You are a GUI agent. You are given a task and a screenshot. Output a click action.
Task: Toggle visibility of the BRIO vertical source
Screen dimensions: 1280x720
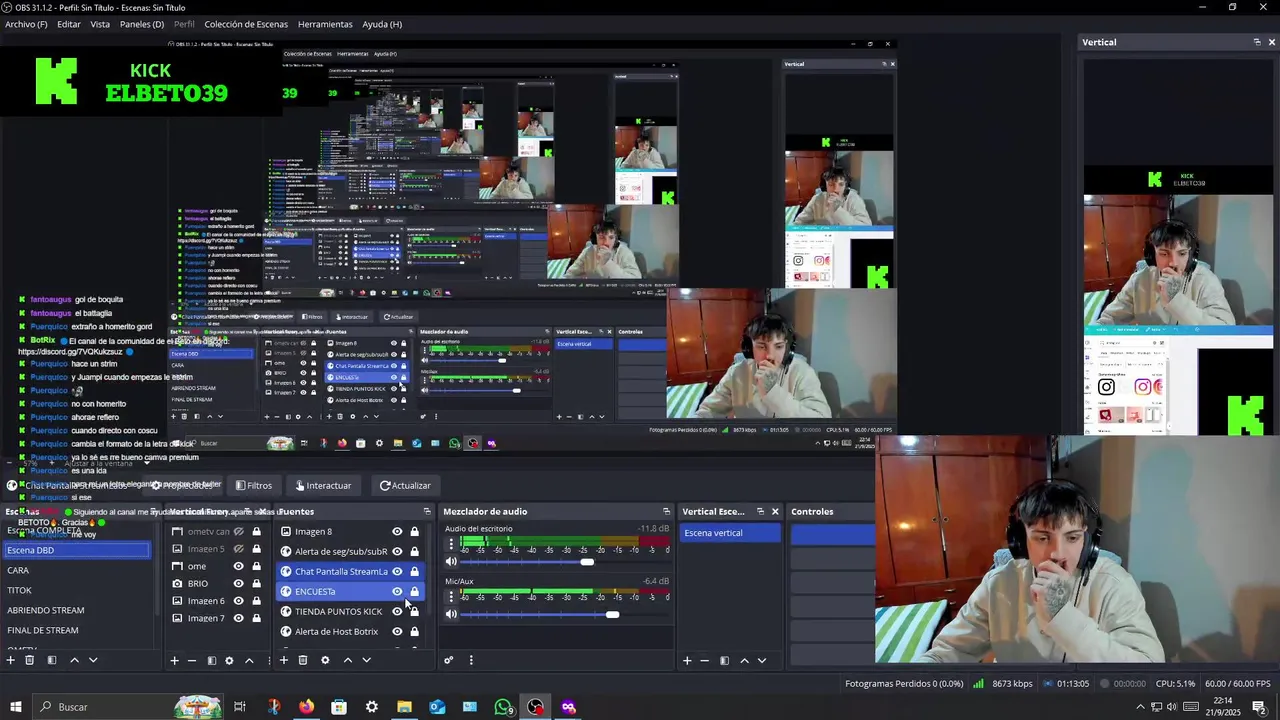point(238,583)
